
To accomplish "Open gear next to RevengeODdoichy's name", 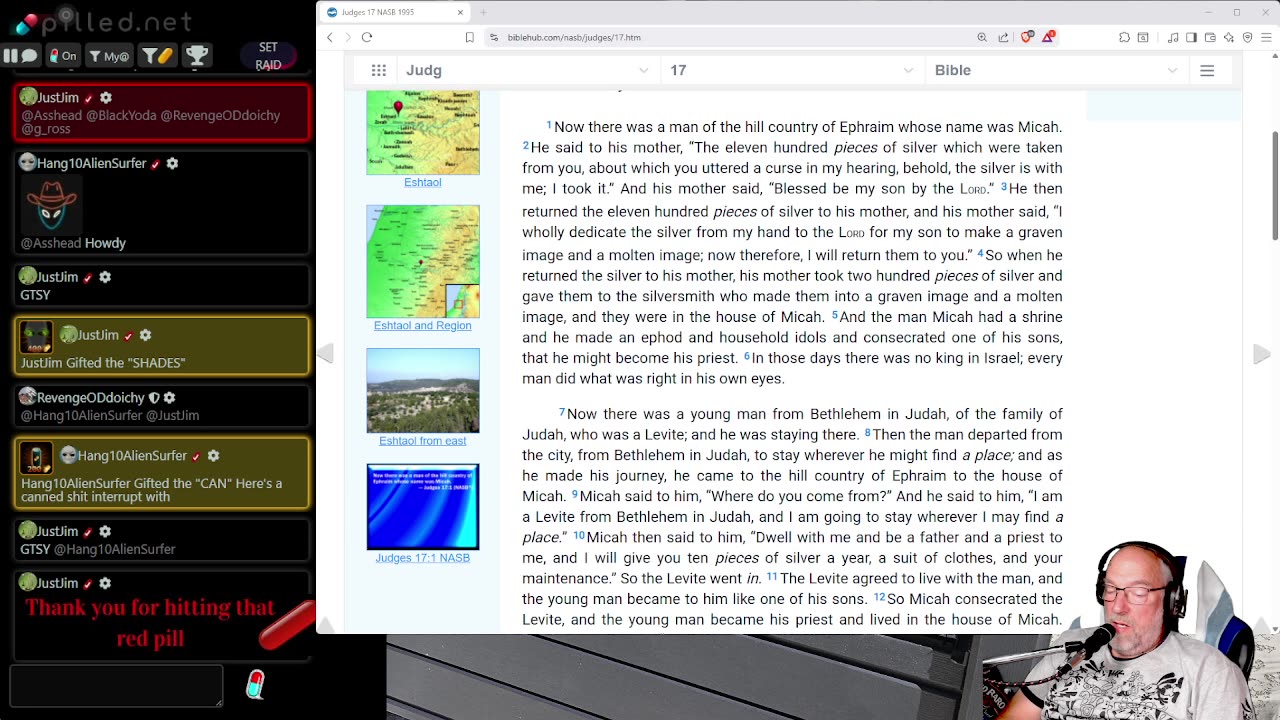I will coord(169,397).
